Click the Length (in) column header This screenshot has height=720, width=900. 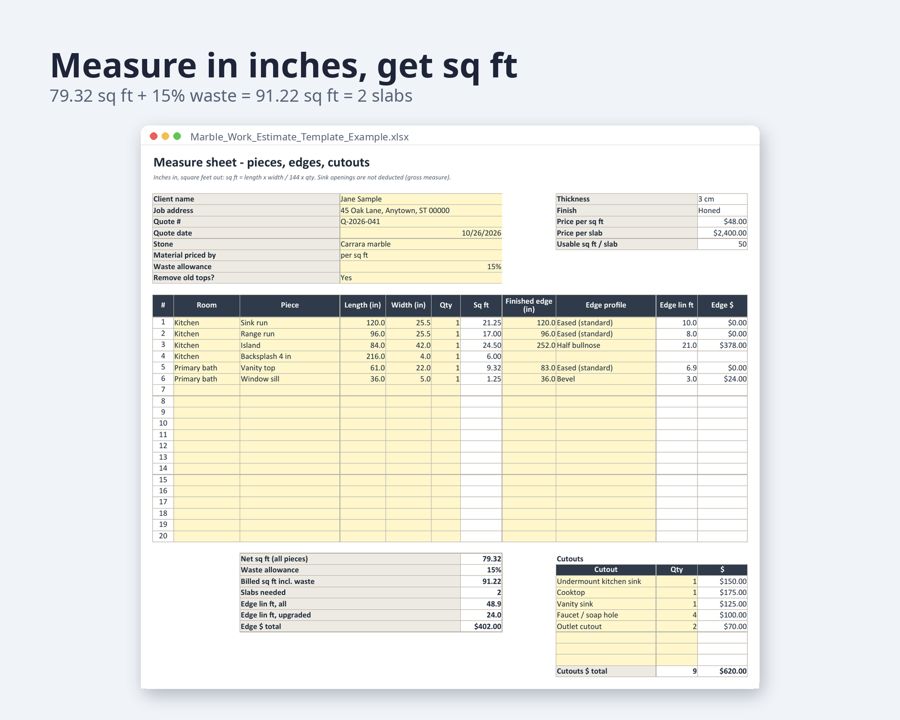click(362, 305)
